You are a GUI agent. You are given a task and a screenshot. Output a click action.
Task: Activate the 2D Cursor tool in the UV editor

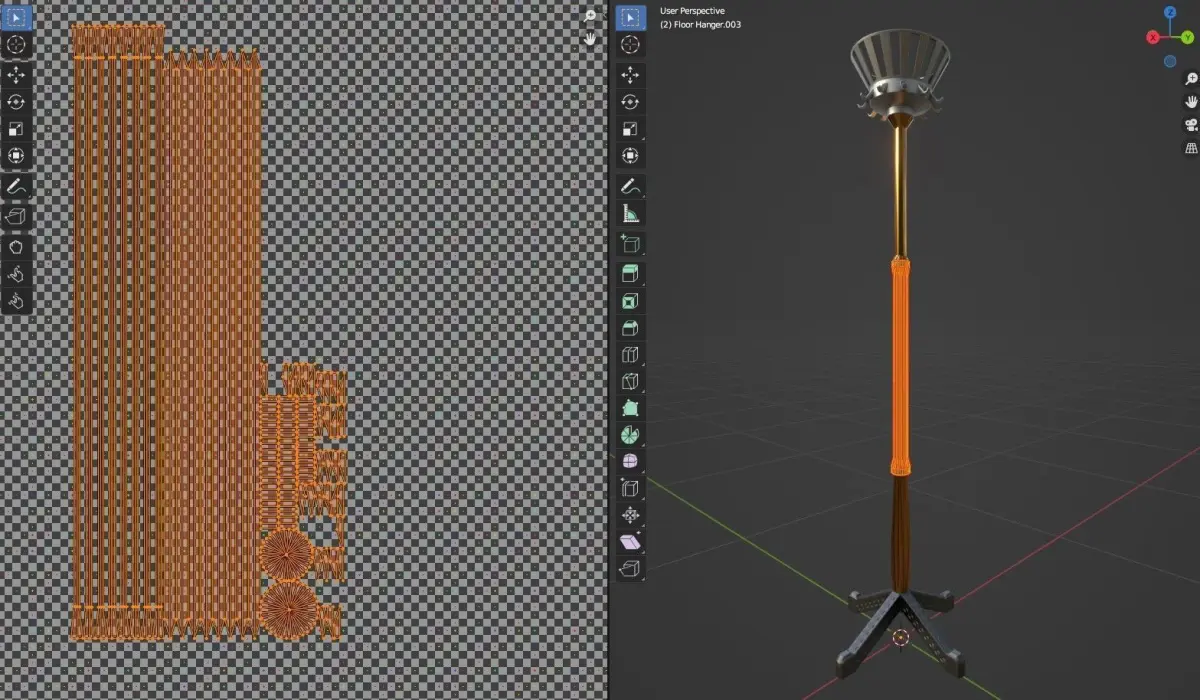click(x=17, y=44)
